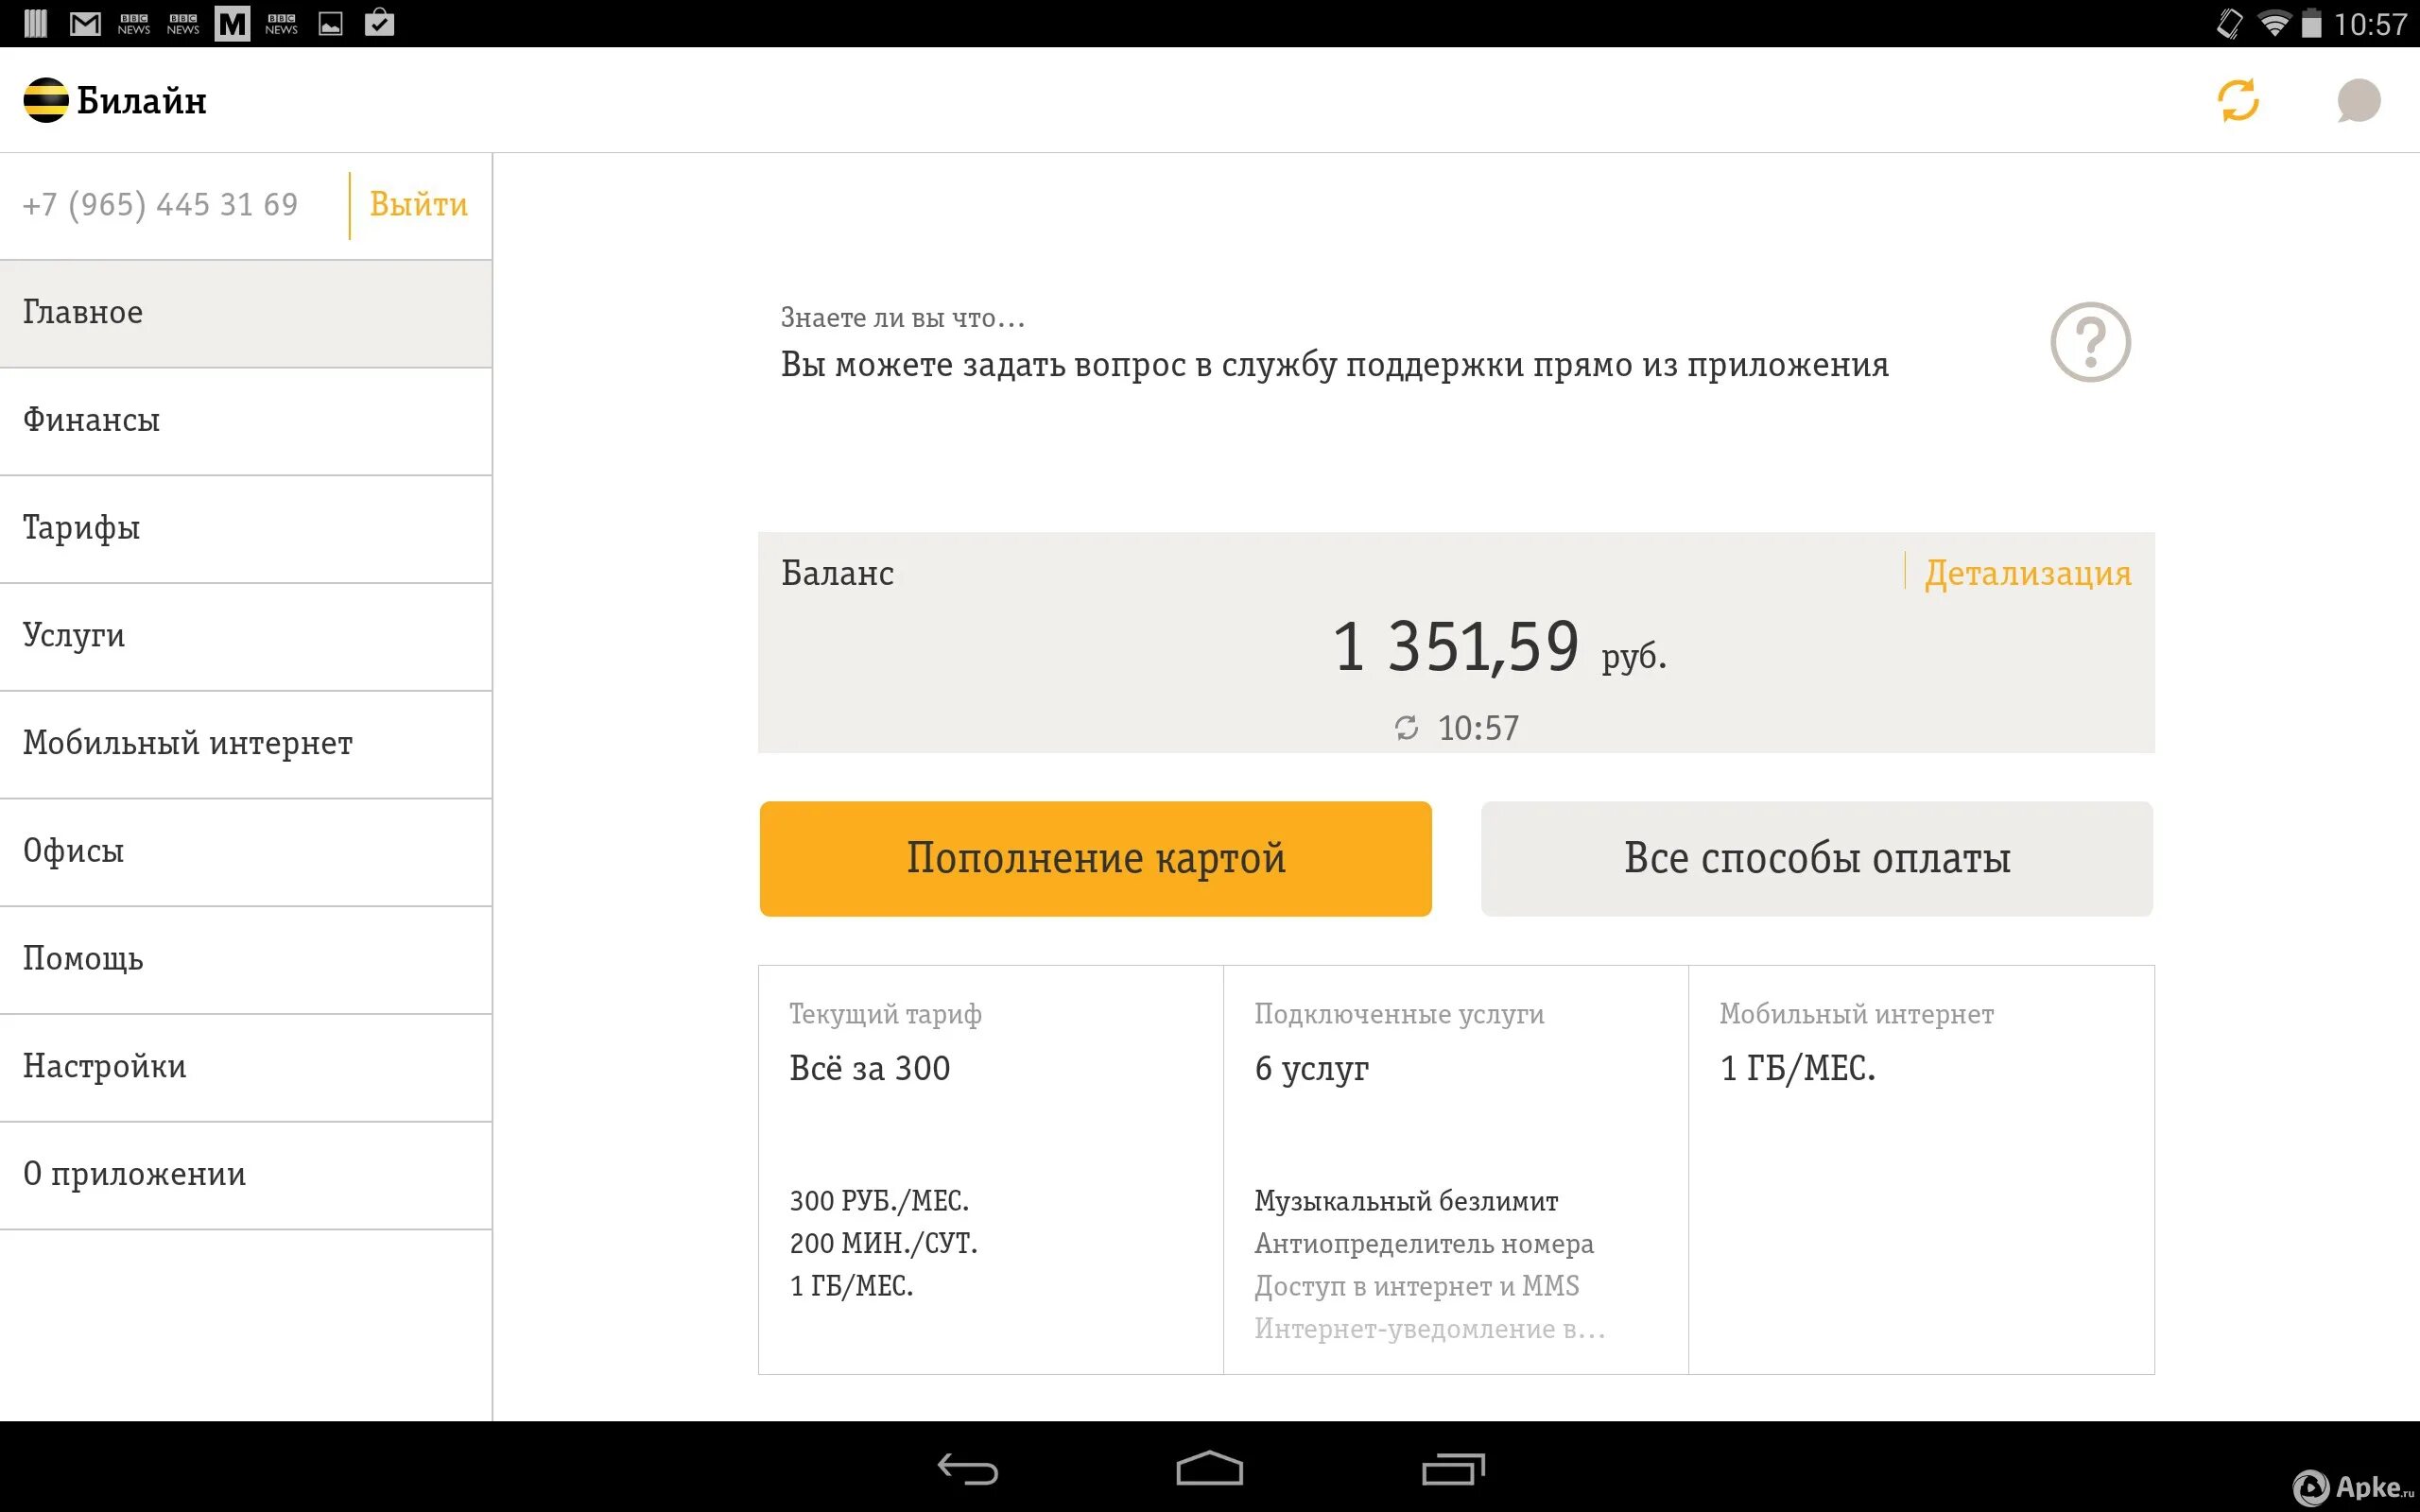Tap the shopping bag checkmark notification icon
Image resolution: width=2420 pixels, height=1512 pixels.
pyautogui.click(x=379, y=22)
